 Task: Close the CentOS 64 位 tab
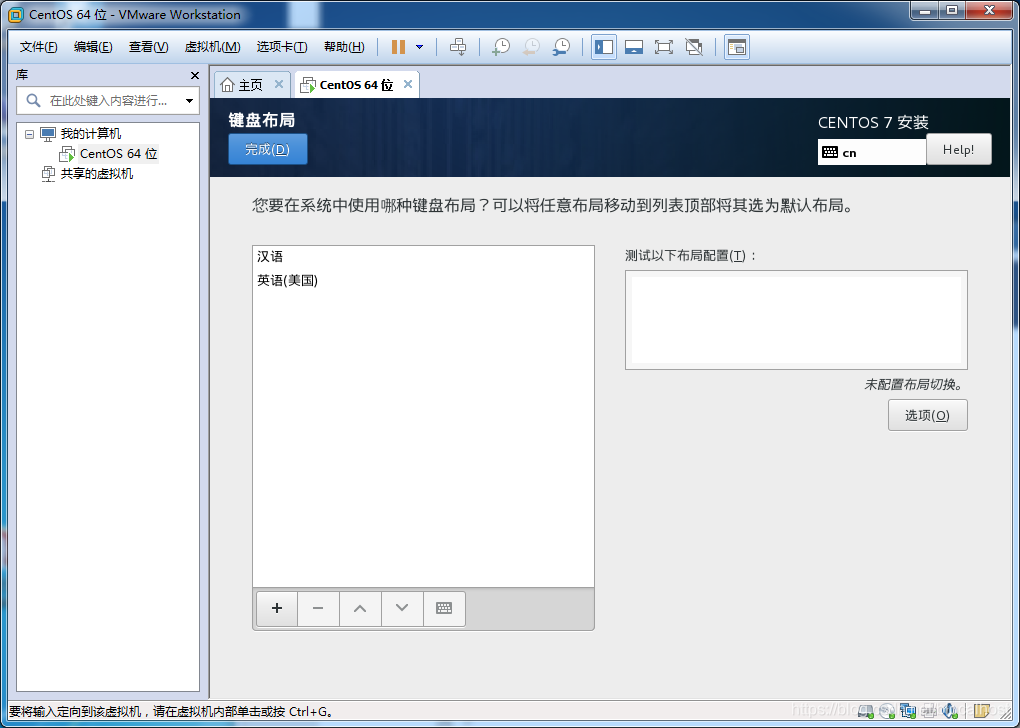coord(408,84)
